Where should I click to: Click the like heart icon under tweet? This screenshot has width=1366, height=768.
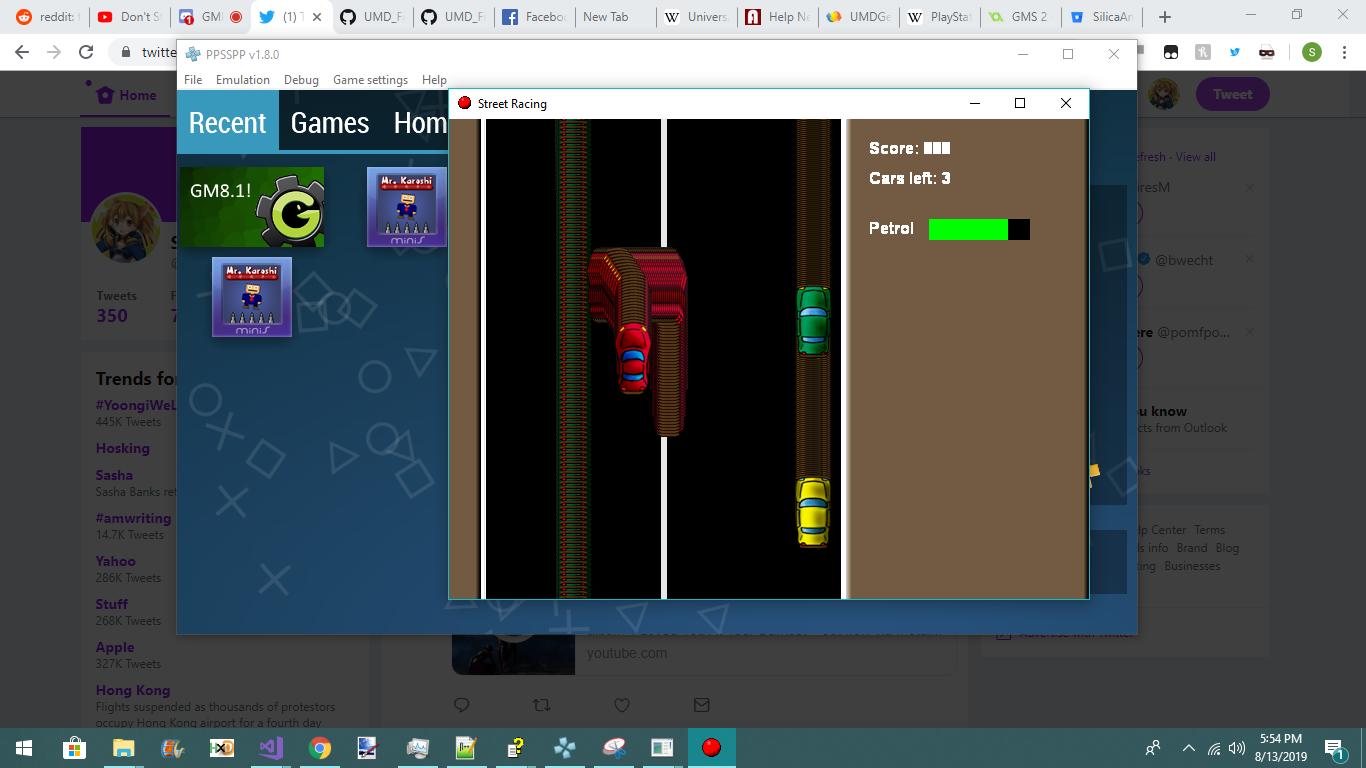pos(622,705)
